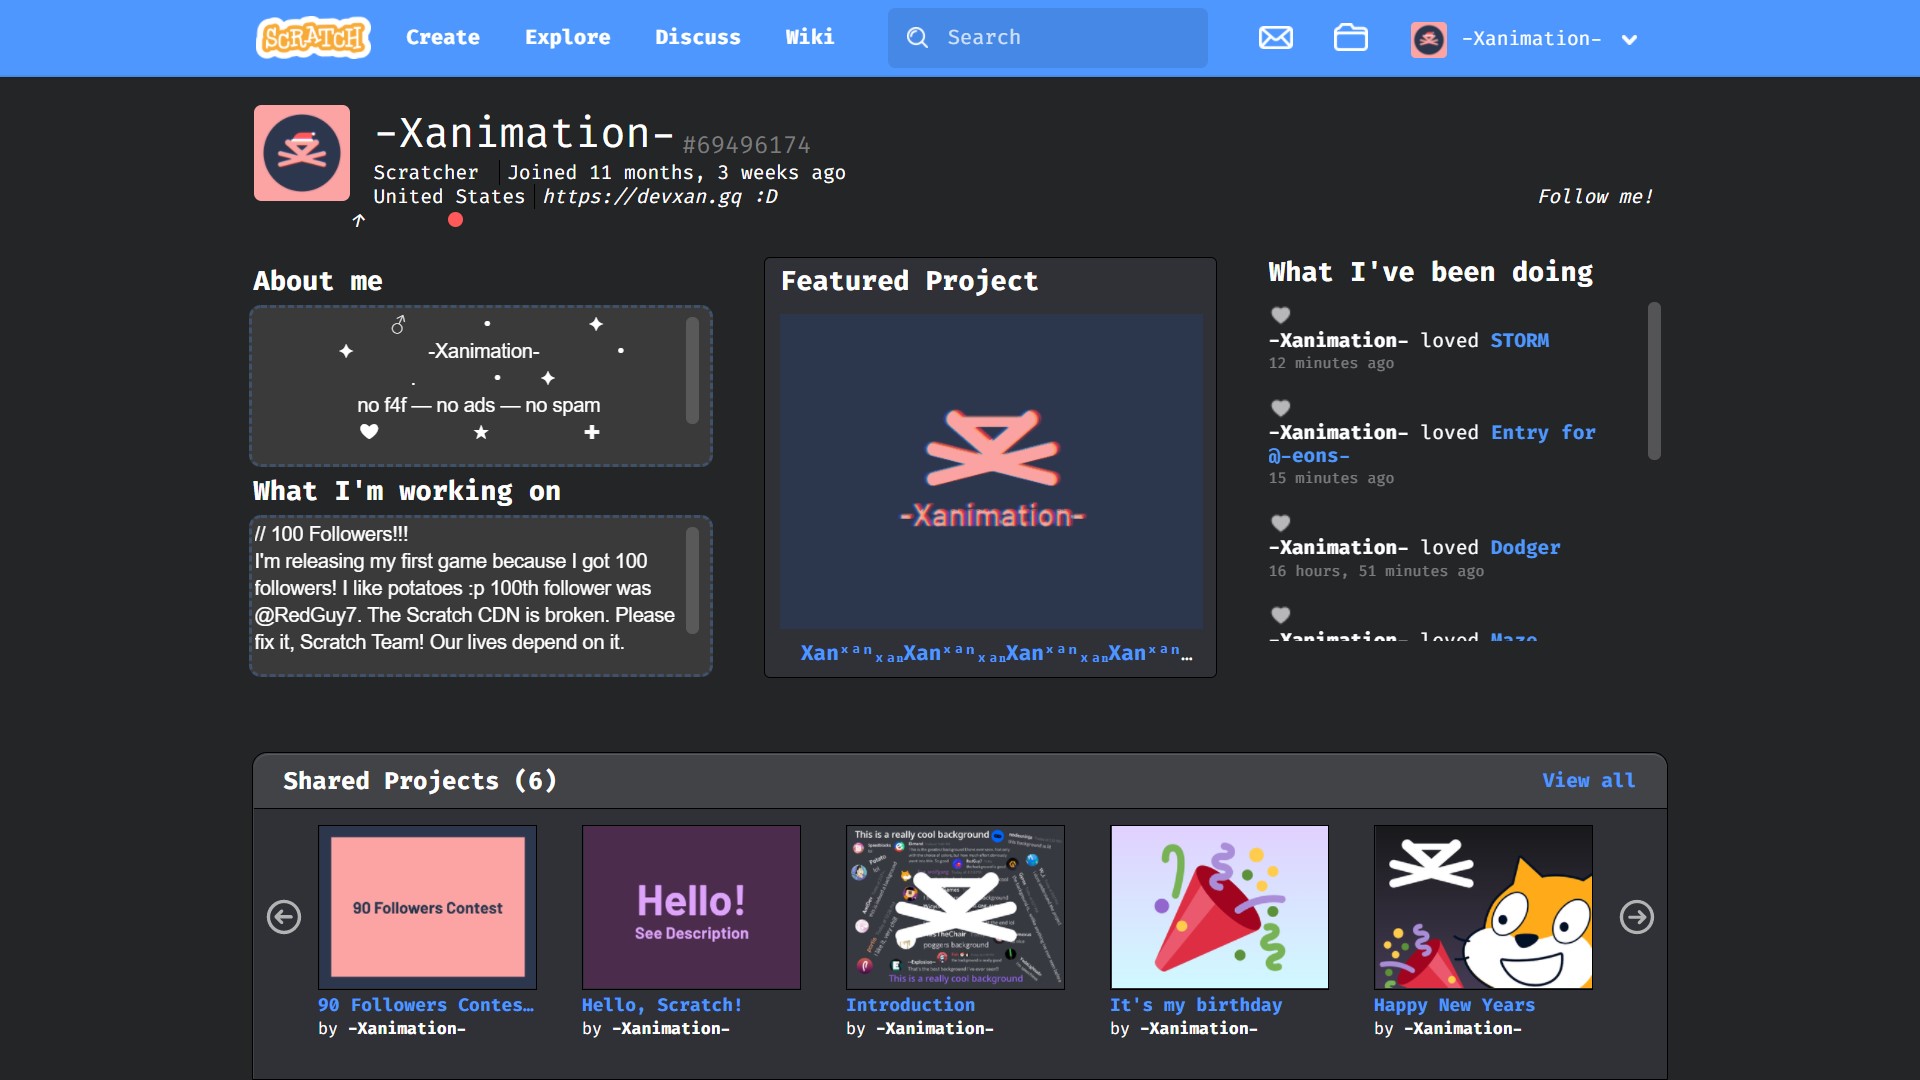The image size is (1920, 1080).
Task: Open the Discuss forums
Action: (x=697, y=37)
